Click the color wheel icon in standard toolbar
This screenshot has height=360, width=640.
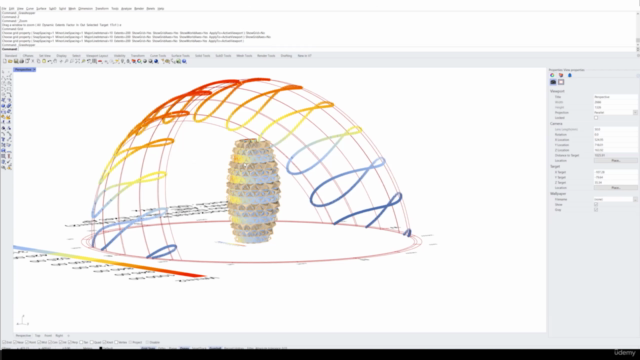pyautogui.click(x=139, y=61)
